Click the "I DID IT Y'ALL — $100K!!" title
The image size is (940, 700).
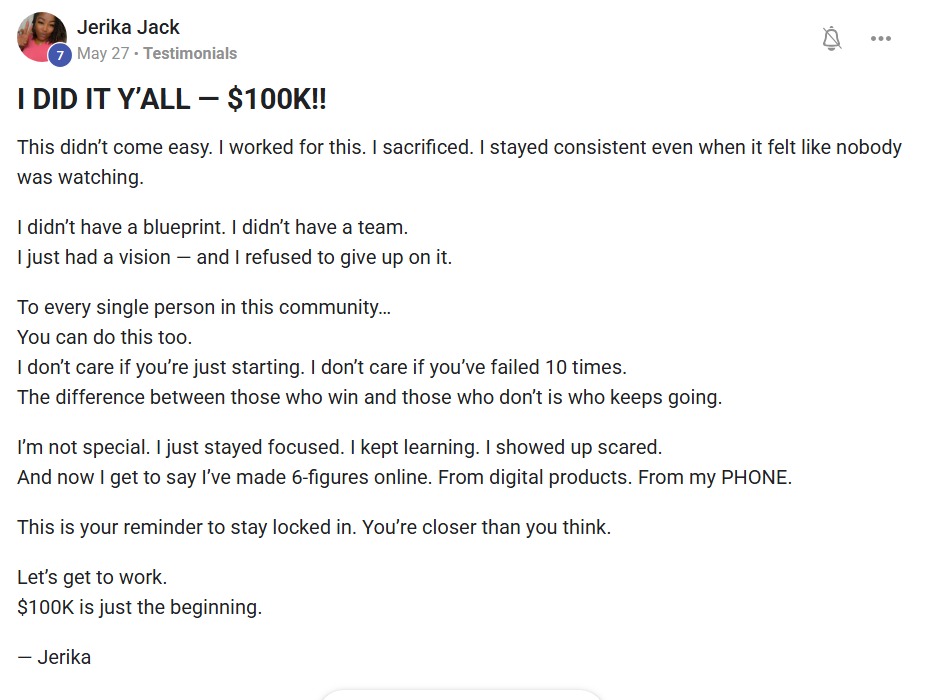[172, 100]
